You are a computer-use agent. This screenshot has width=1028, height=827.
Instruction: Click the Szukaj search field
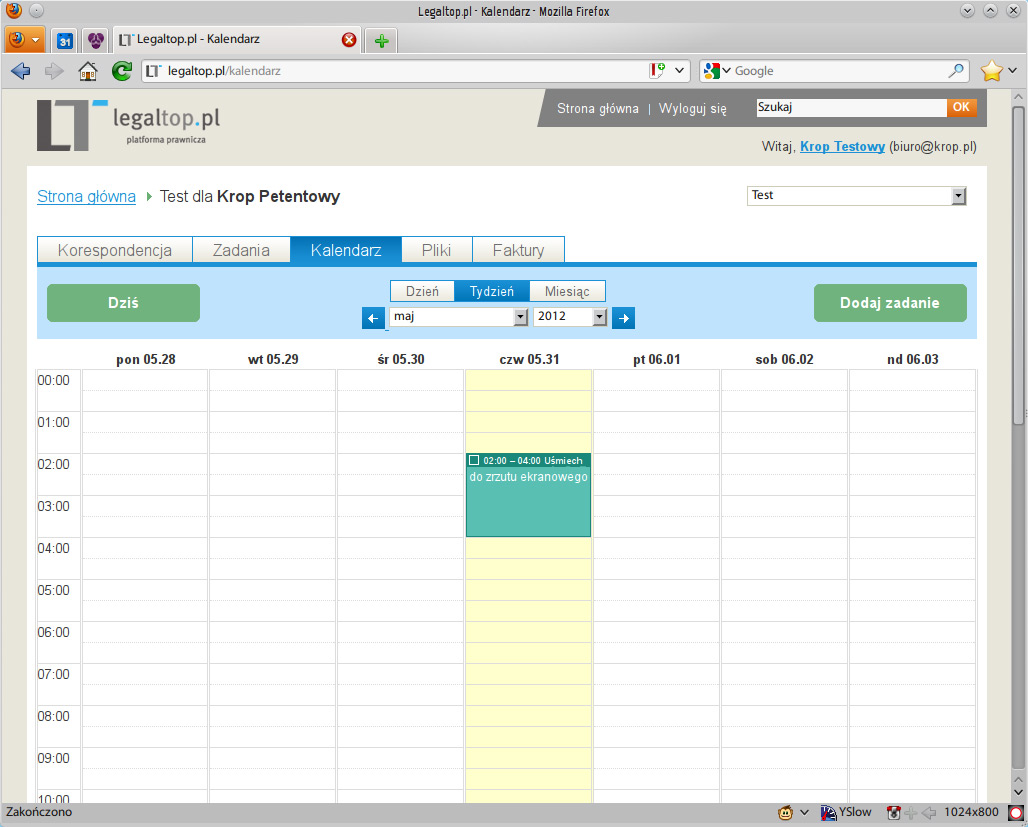pos(850,107)
